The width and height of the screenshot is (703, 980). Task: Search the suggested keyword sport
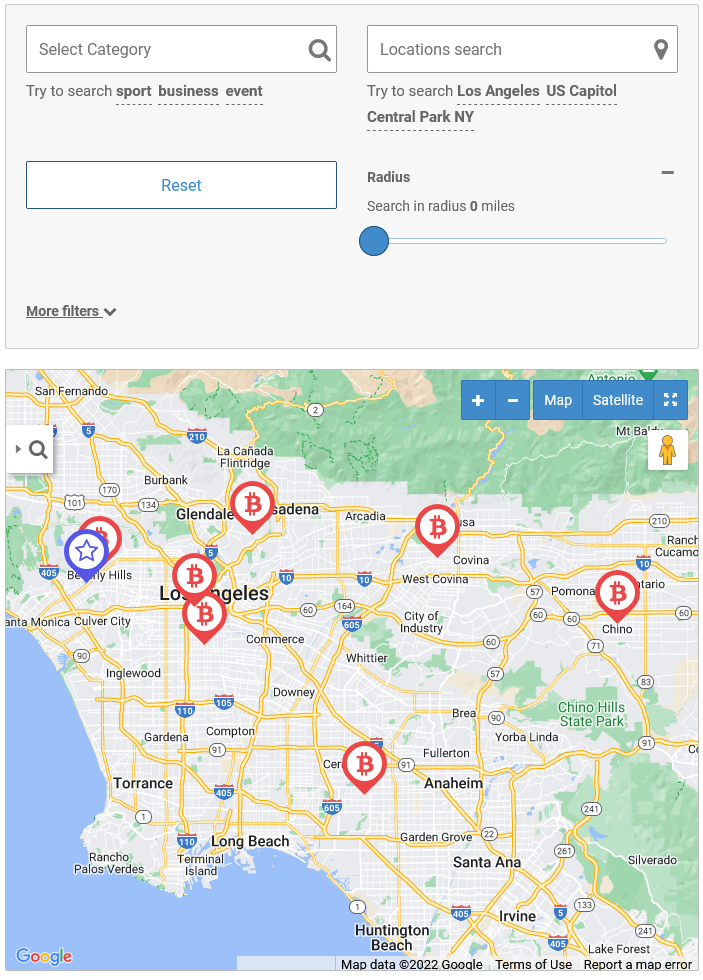click(x=134, y=91)
